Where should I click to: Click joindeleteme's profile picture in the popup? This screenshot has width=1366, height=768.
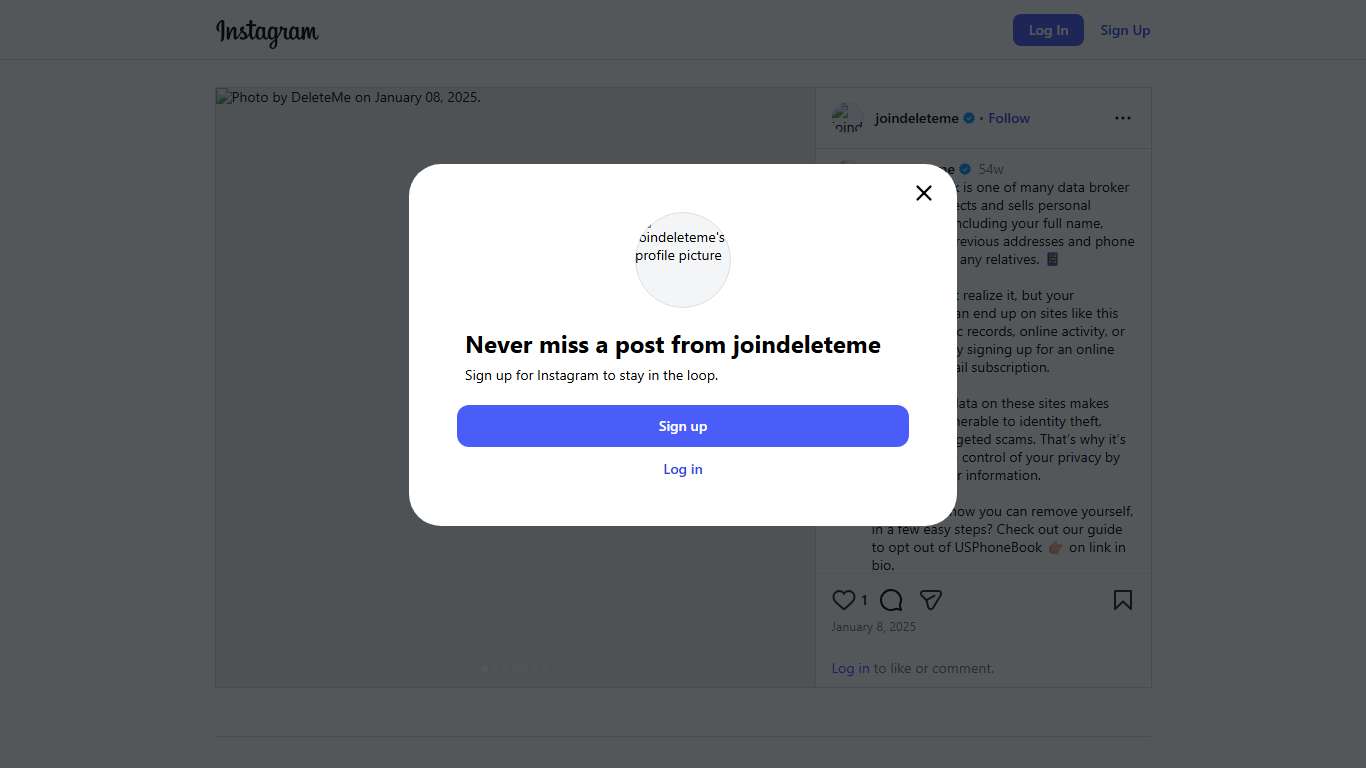683,259
